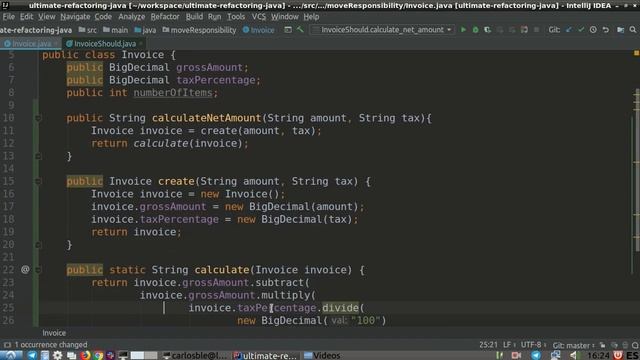Collapse calculateNetAmount method fold at line 10
The image size is (640, 360).
point(38,118)
